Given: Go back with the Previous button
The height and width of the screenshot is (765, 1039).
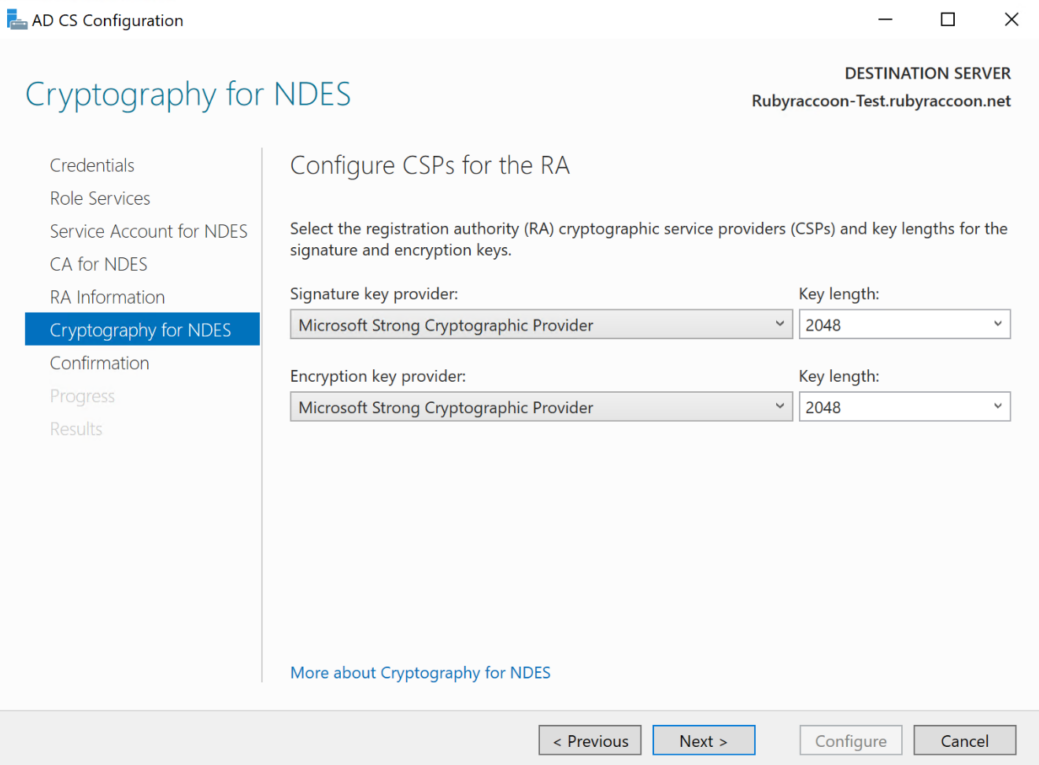Looking at the screenshot, I should (x=589, y=740).
